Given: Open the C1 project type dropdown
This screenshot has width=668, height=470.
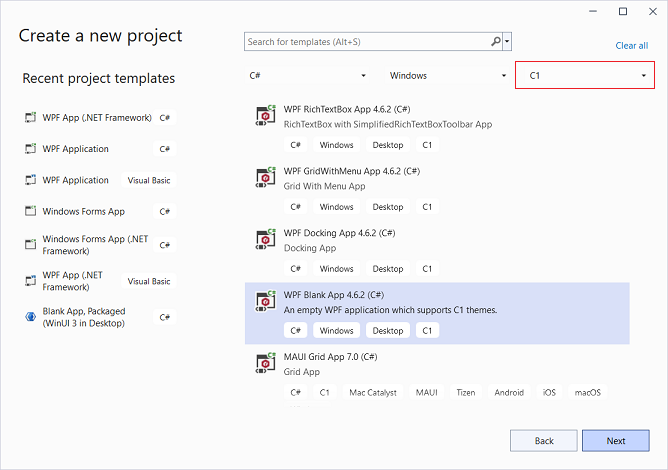Looking at the screenshot, I should (585, 75).
